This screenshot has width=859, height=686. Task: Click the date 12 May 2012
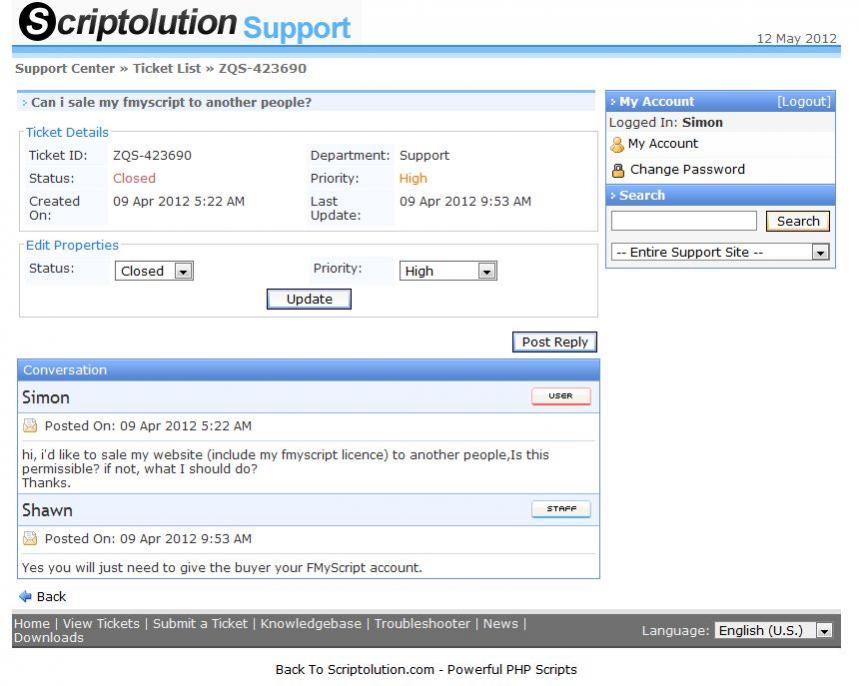[797, 39]
